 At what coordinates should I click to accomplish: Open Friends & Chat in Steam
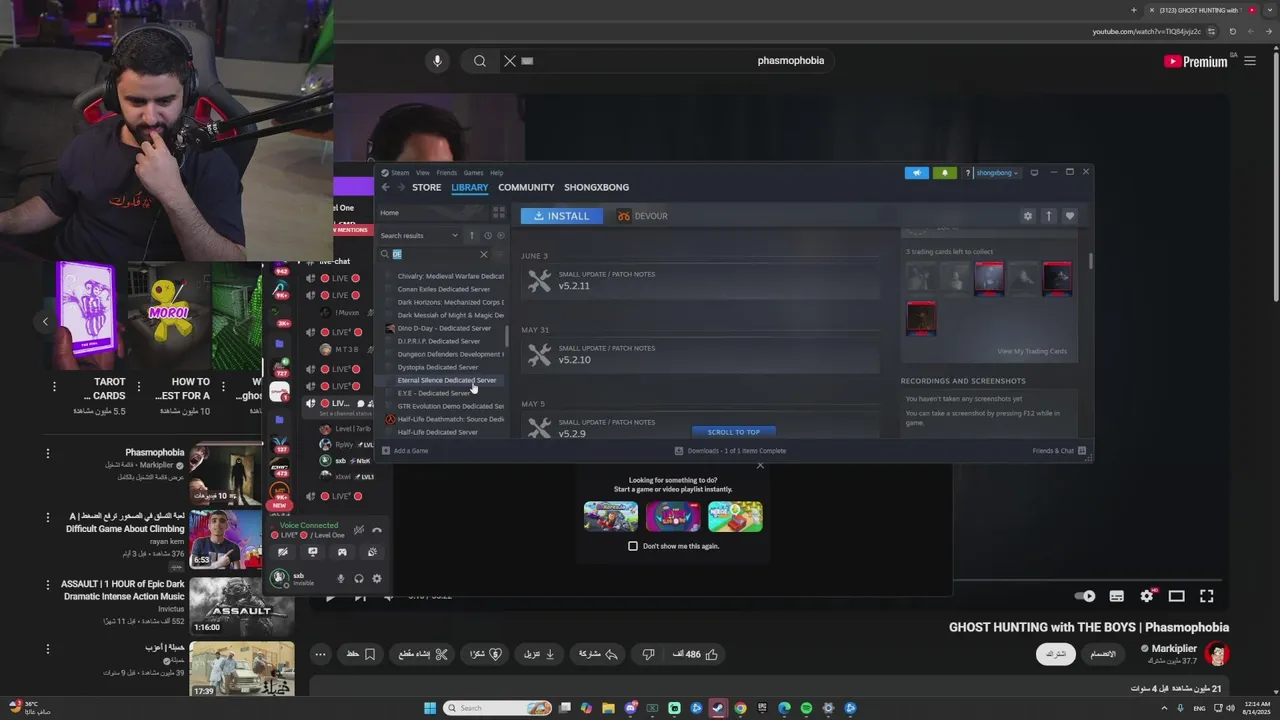point(1059,451)
